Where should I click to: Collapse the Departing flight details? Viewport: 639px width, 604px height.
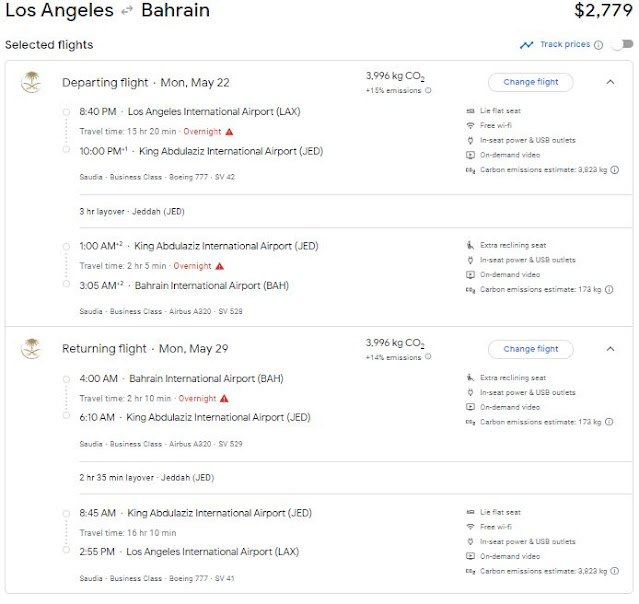610,82
